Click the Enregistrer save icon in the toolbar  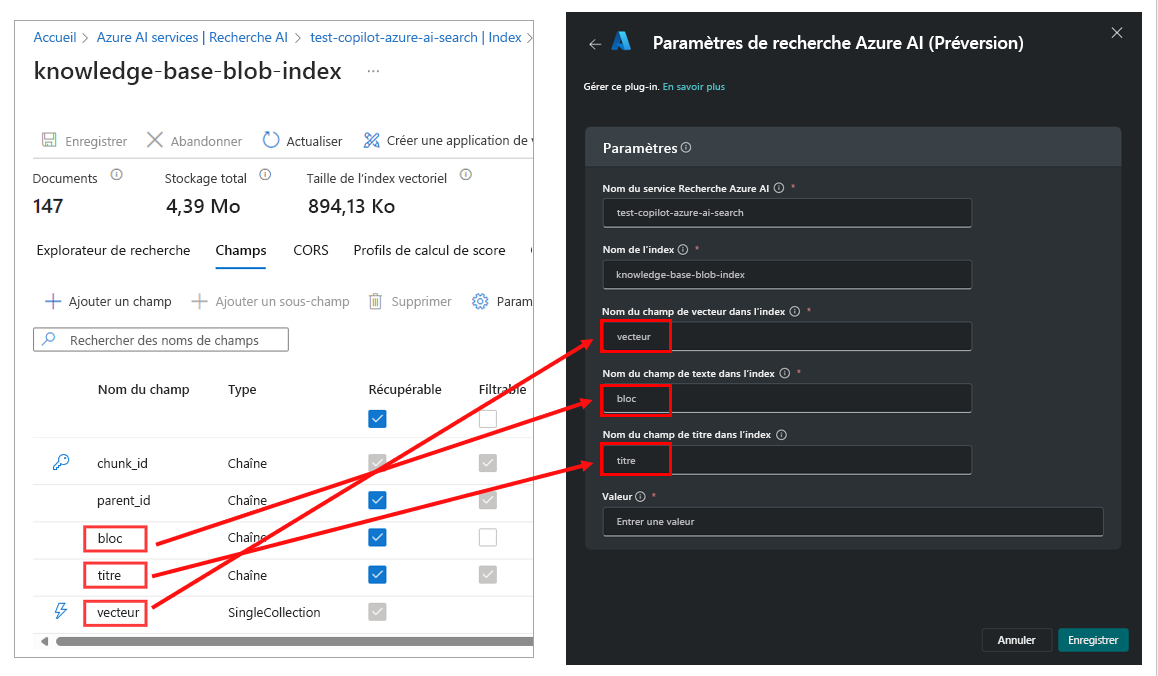(49, 140)
